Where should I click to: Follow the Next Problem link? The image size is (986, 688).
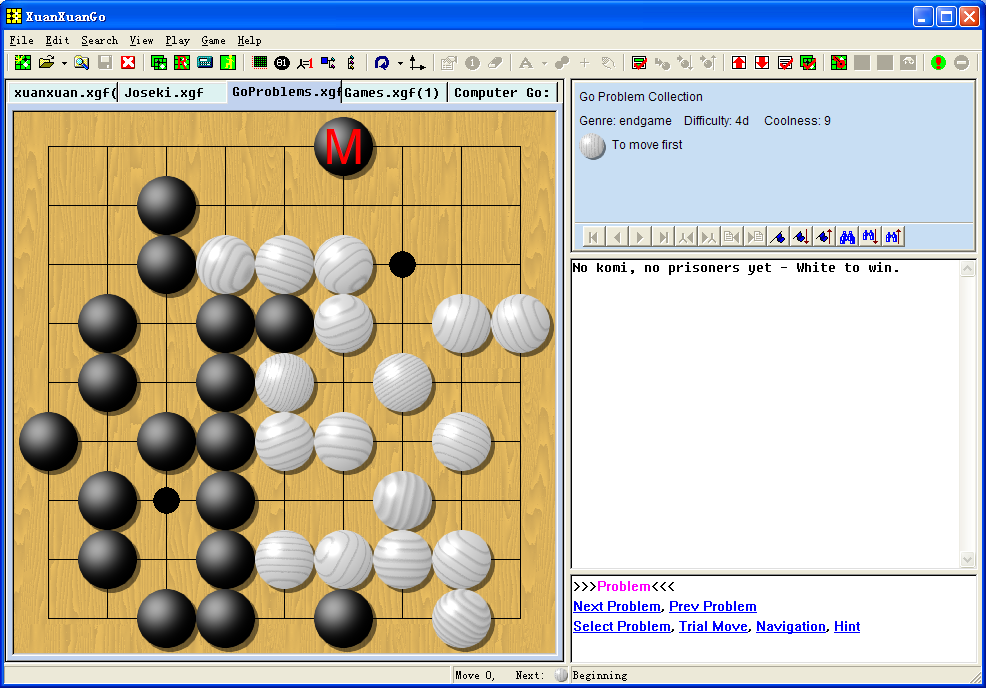click(x=617, y=606)
